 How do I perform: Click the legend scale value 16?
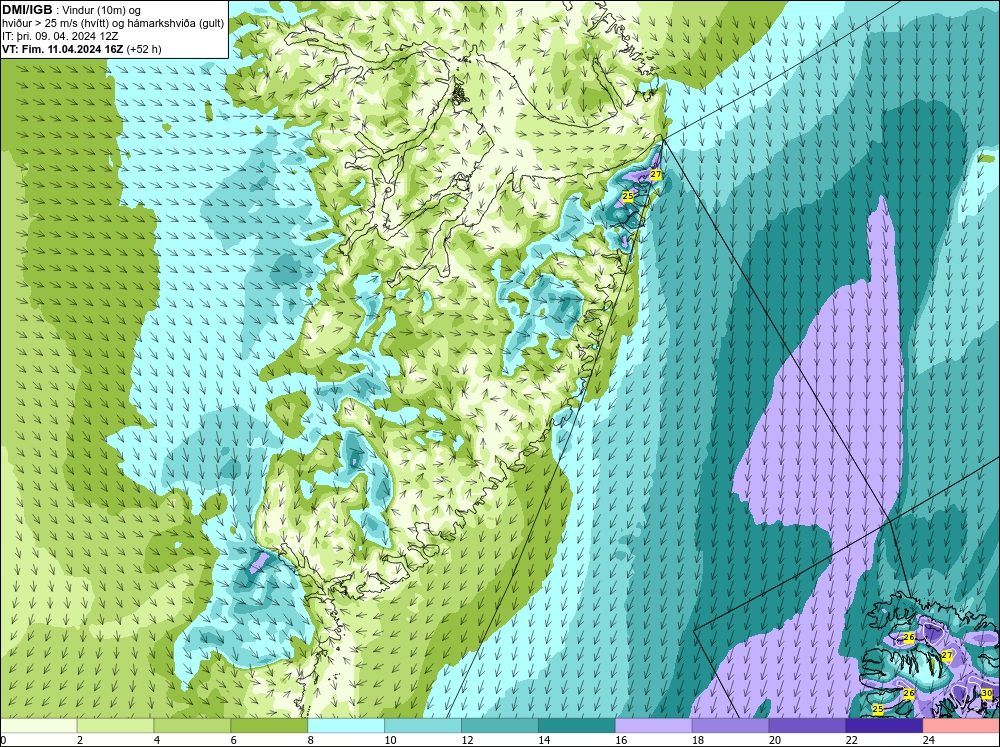(621, 740)
